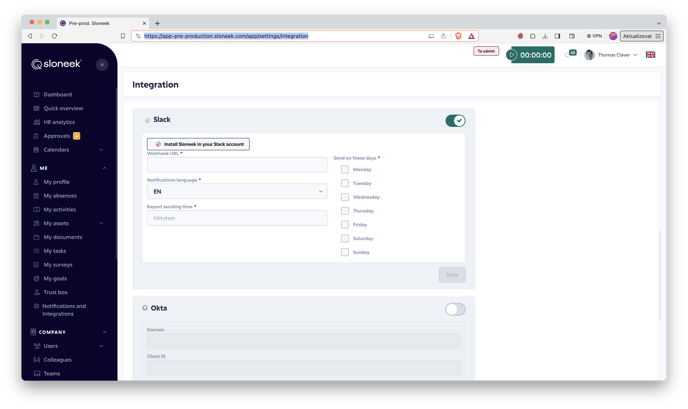
Task: Open the Notifications language dropdown
Action: tap(237, 191)
